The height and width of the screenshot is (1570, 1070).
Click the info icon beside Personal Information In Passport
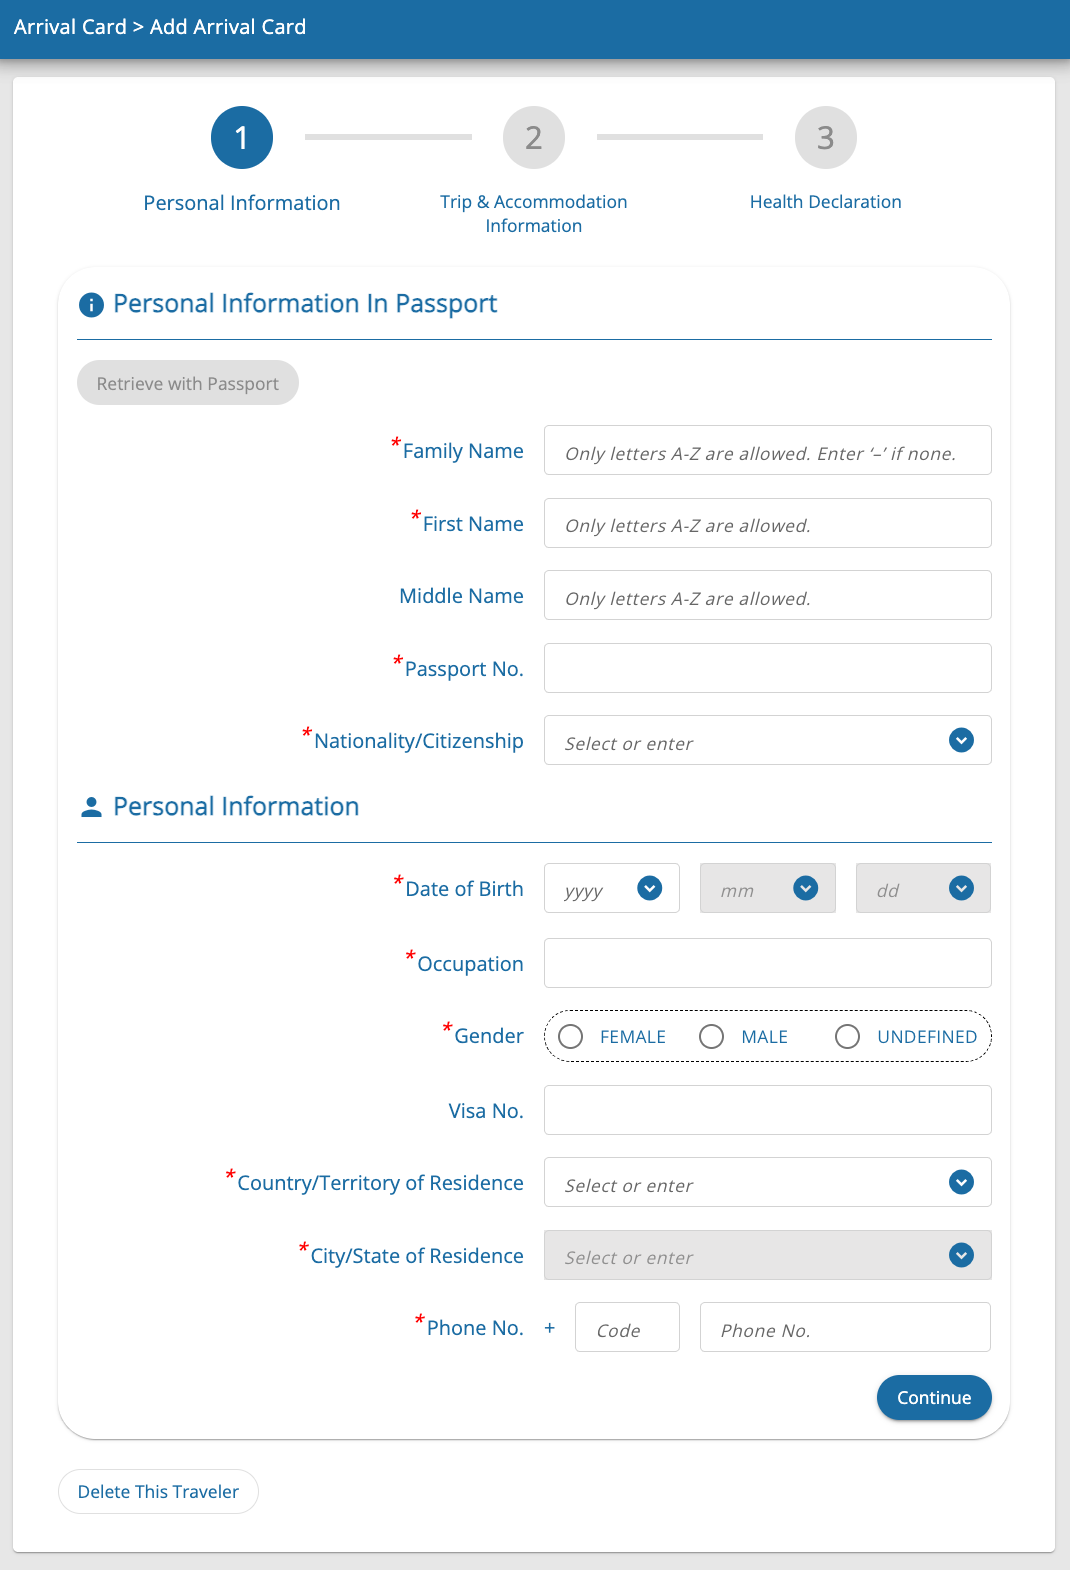91,305
